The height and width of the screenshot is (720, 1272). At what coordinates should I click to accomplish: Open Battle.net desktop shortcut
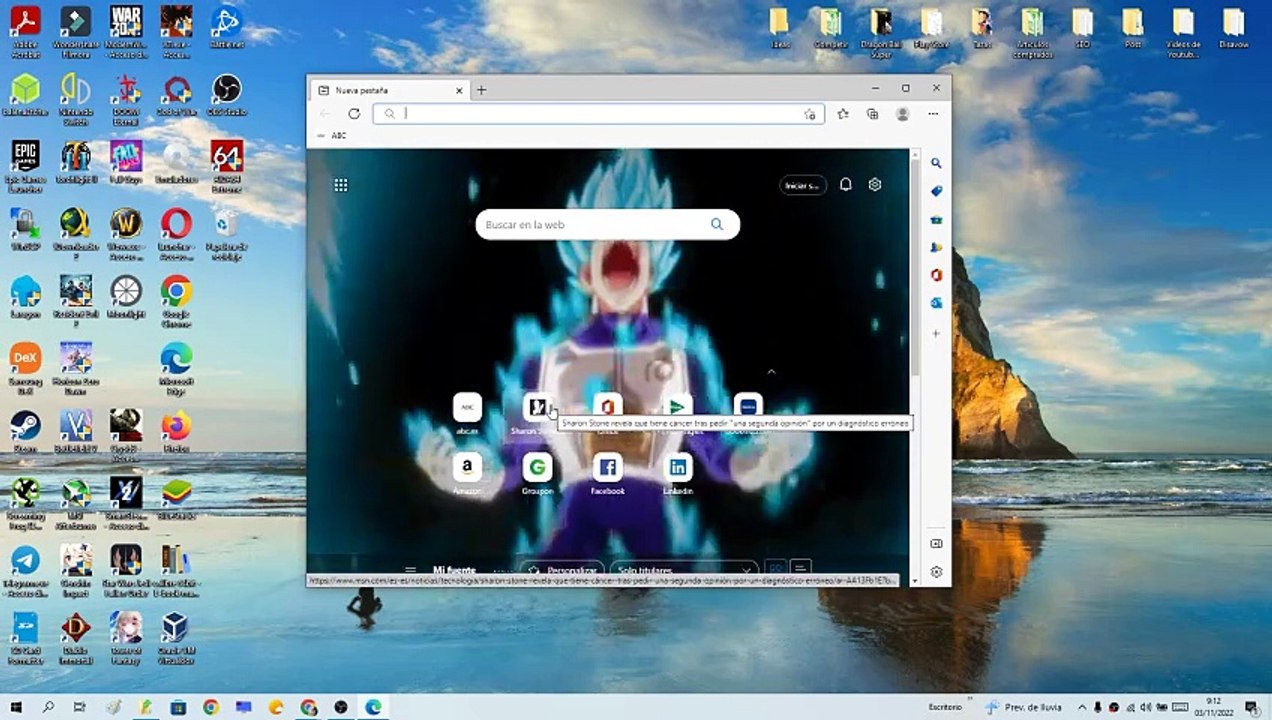(226, 28)
